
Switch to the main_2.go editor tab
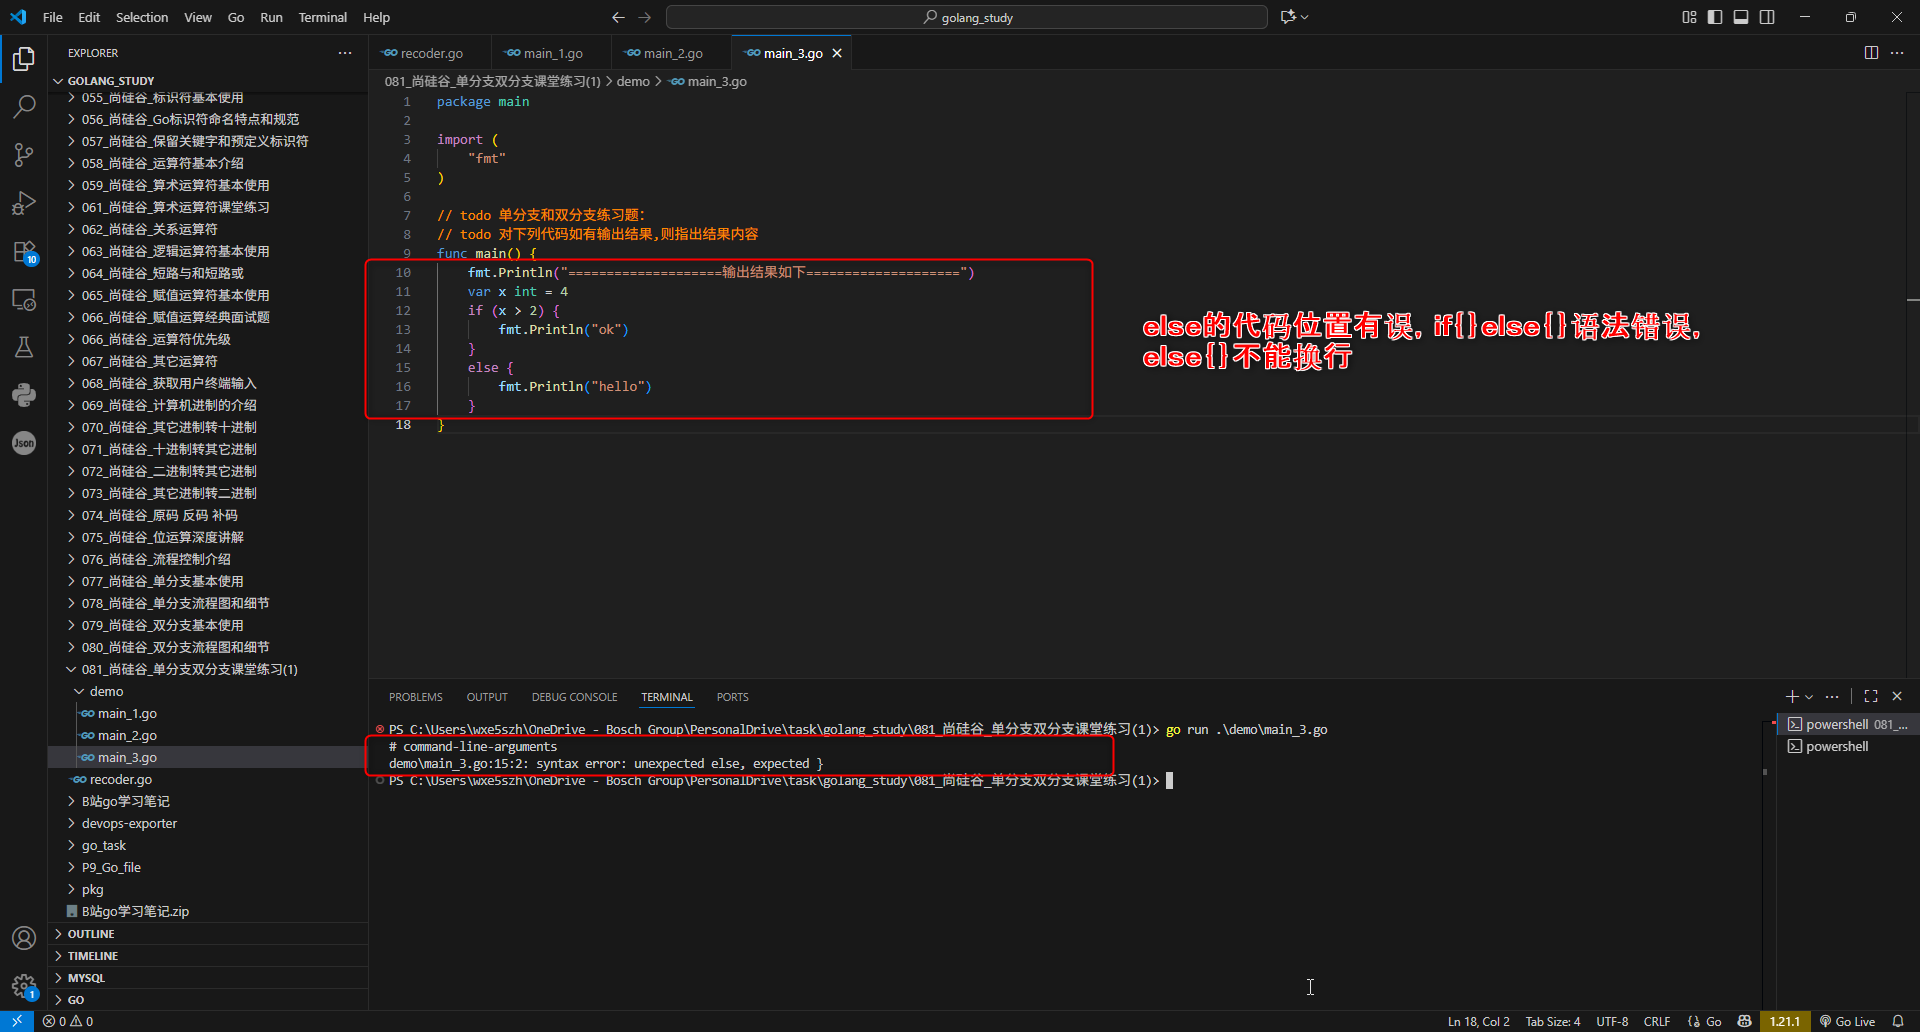tap(672, 53)
